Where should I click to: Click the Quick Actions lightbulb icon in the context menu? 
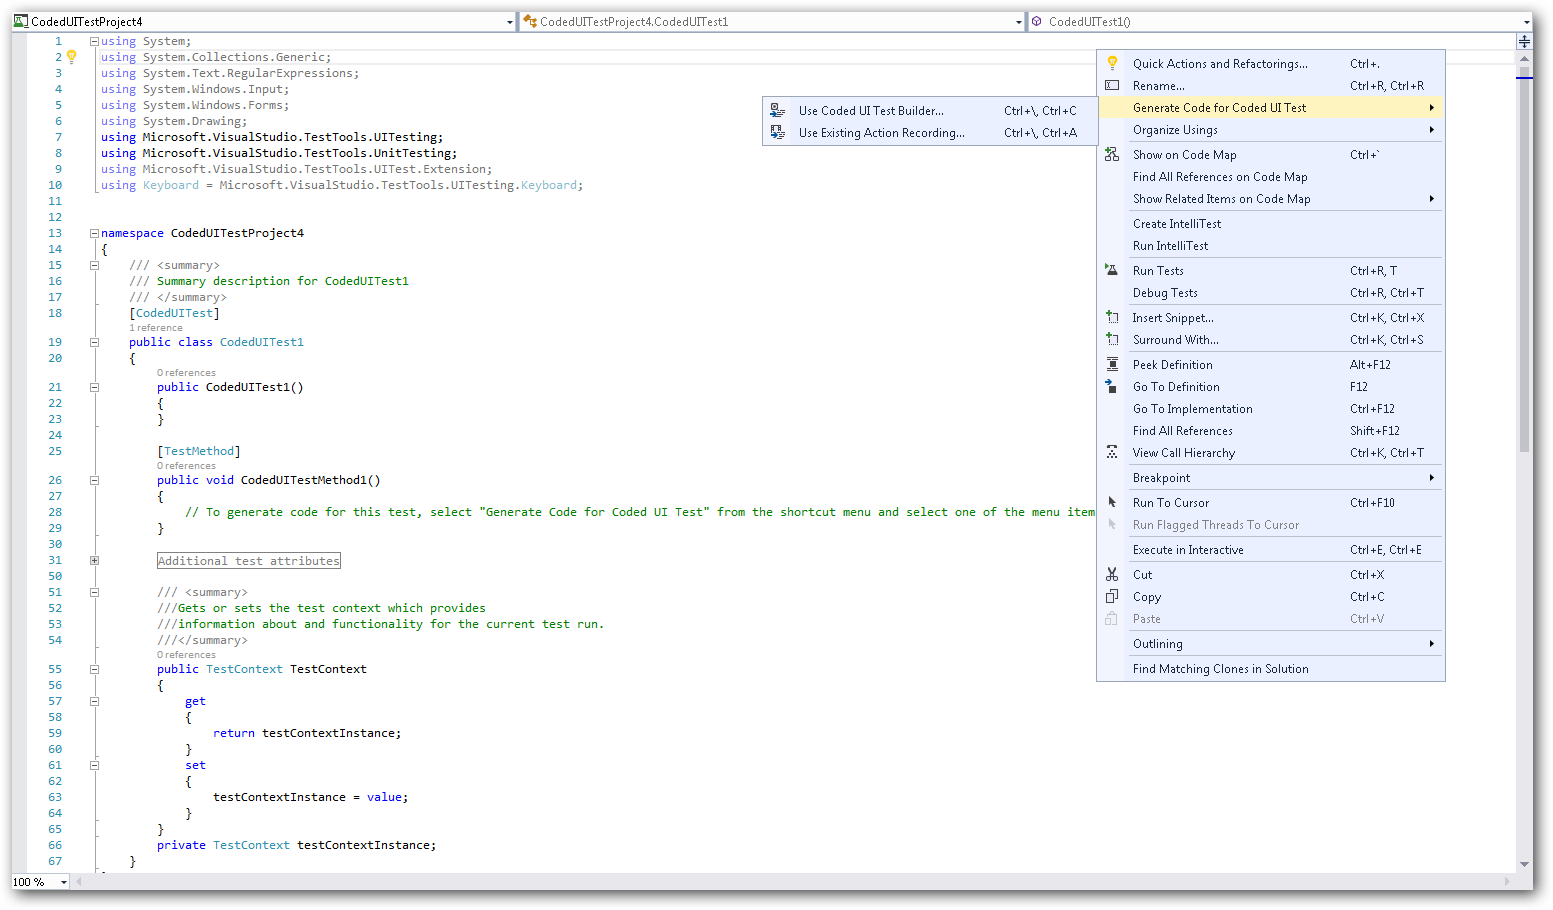pyautogui.click(x=1112, y=63)
